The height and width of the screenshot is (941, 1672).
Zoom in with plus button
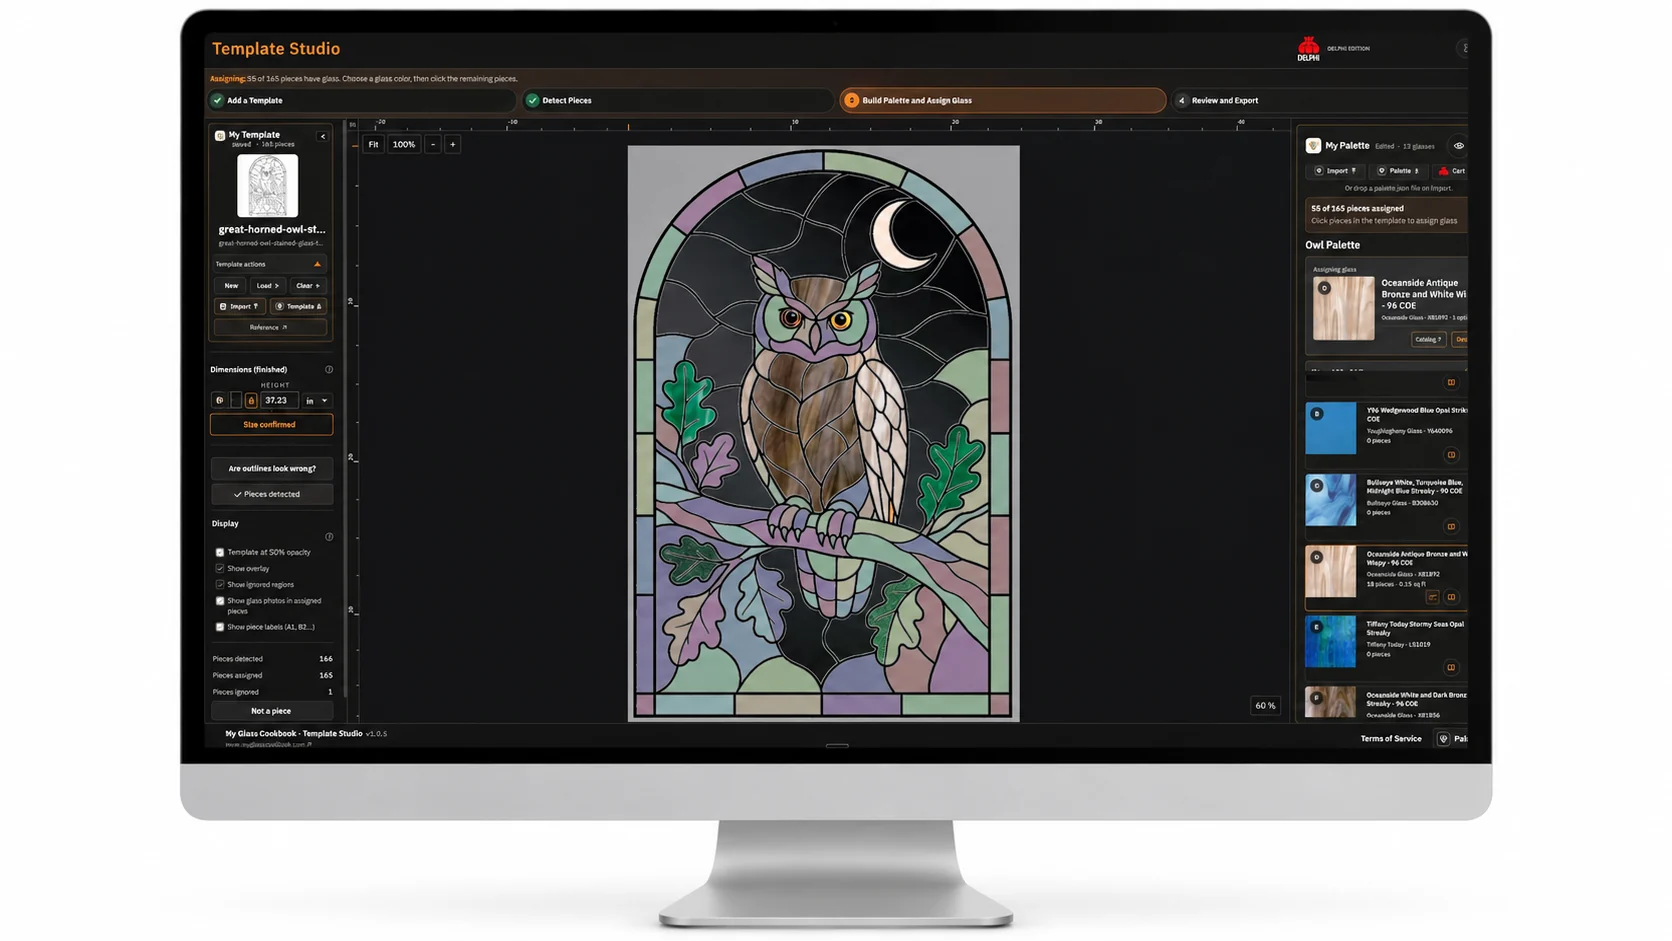pos(452,145)
